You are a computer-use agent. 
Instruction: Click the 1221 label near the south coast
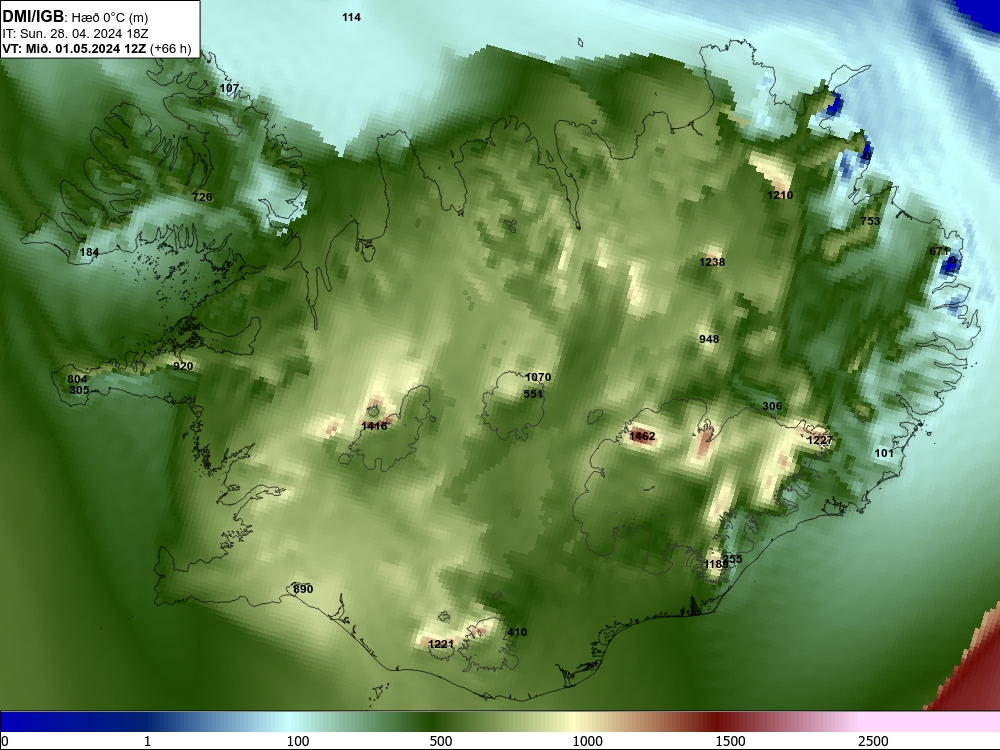point(441,644)
